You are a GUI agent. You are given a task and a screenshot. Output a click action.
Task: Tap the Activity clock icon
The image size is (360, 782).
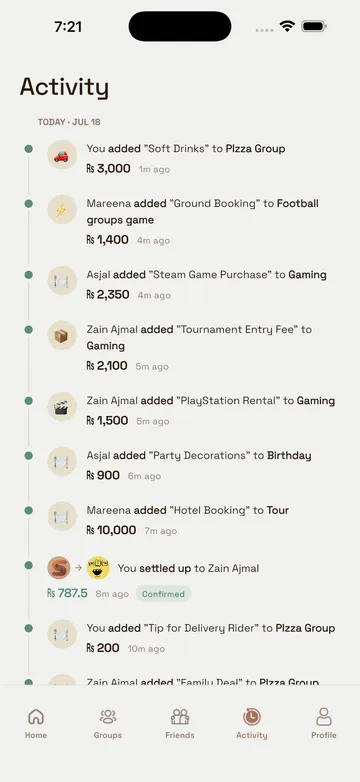pyautogui.click(x=252, y=717)
